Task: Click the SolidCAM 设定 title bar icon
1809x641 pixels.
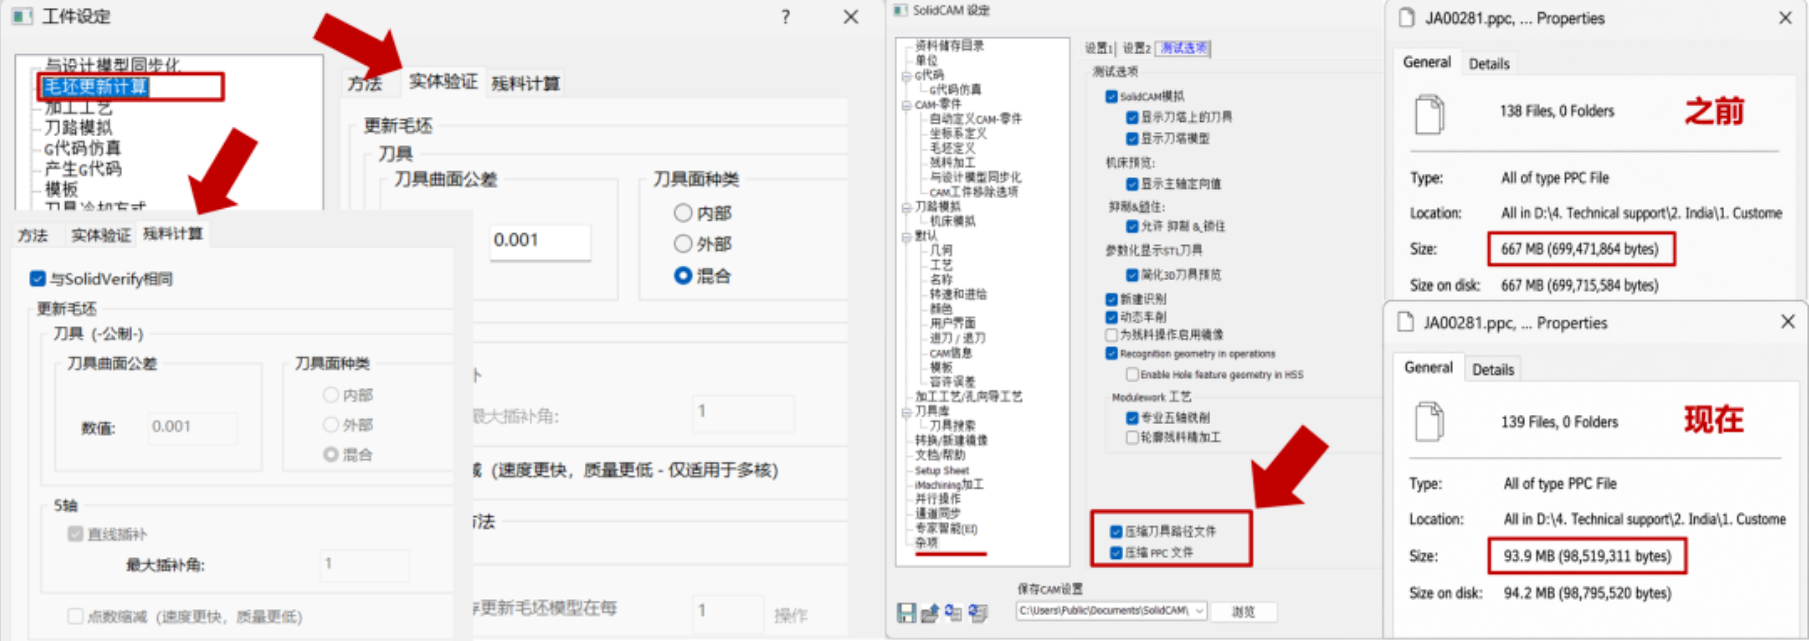Action: [900, 10]
